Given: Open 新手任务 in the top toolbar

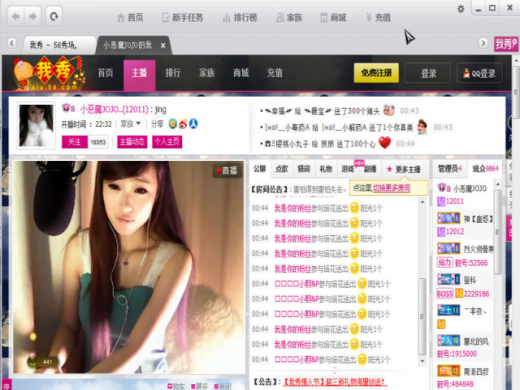Looking at the screenshot, I should pyautogui.click(x=183, y=17).
